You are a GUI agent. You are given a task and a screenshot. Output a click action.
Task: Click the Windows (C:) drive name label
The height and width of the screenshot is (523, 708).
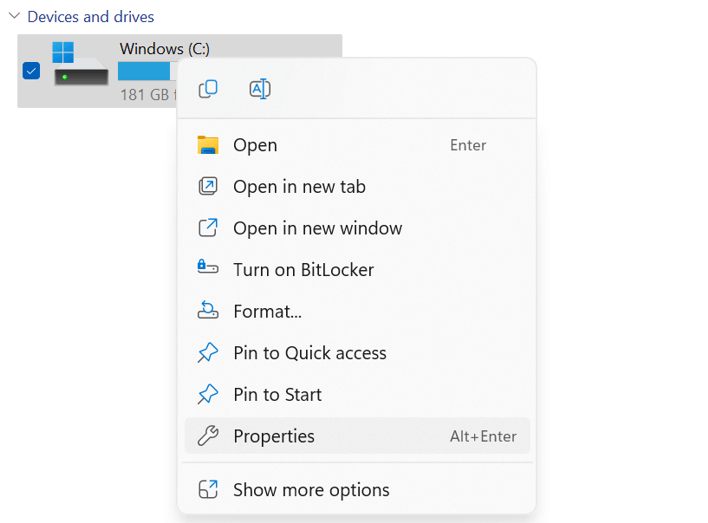pyautogui.click(x=164, y=49)
